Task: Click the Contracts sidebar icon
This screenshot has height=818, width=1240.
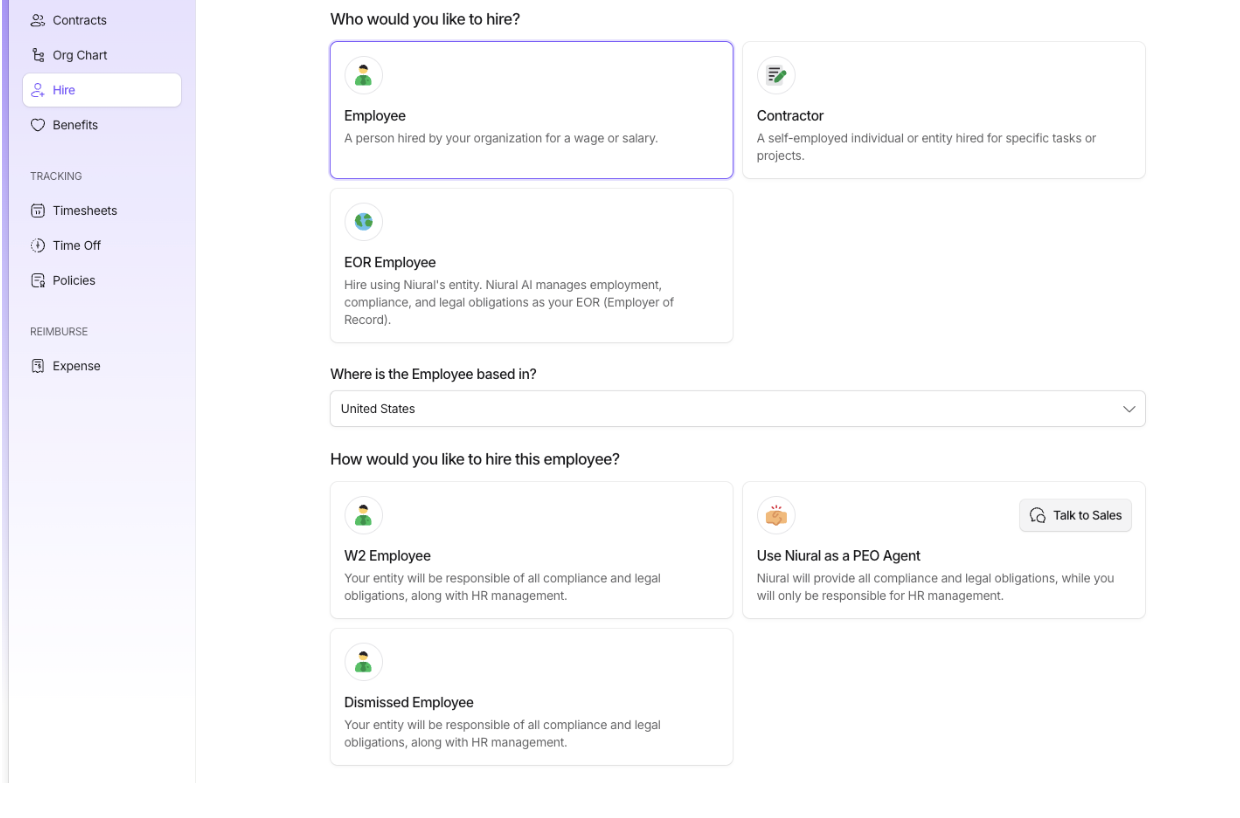Action: 38,20
